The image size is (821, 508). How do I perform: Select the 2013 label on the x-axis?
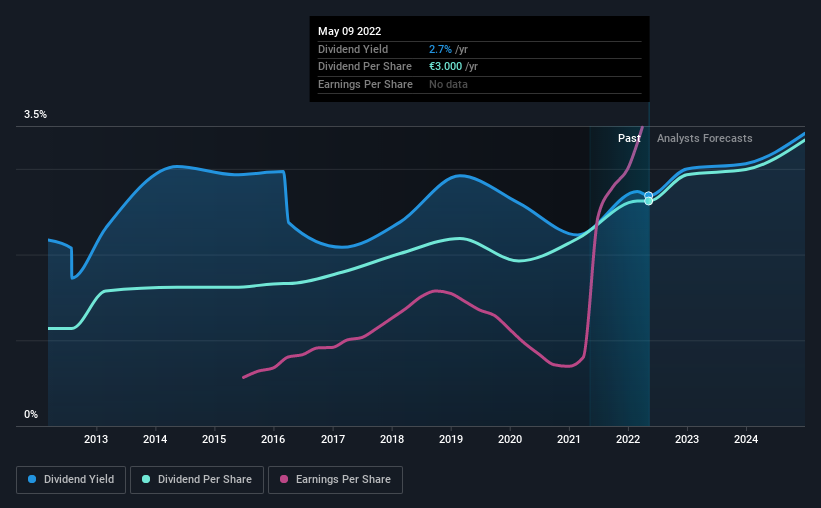pyautogui.click(x=96, y=439)
